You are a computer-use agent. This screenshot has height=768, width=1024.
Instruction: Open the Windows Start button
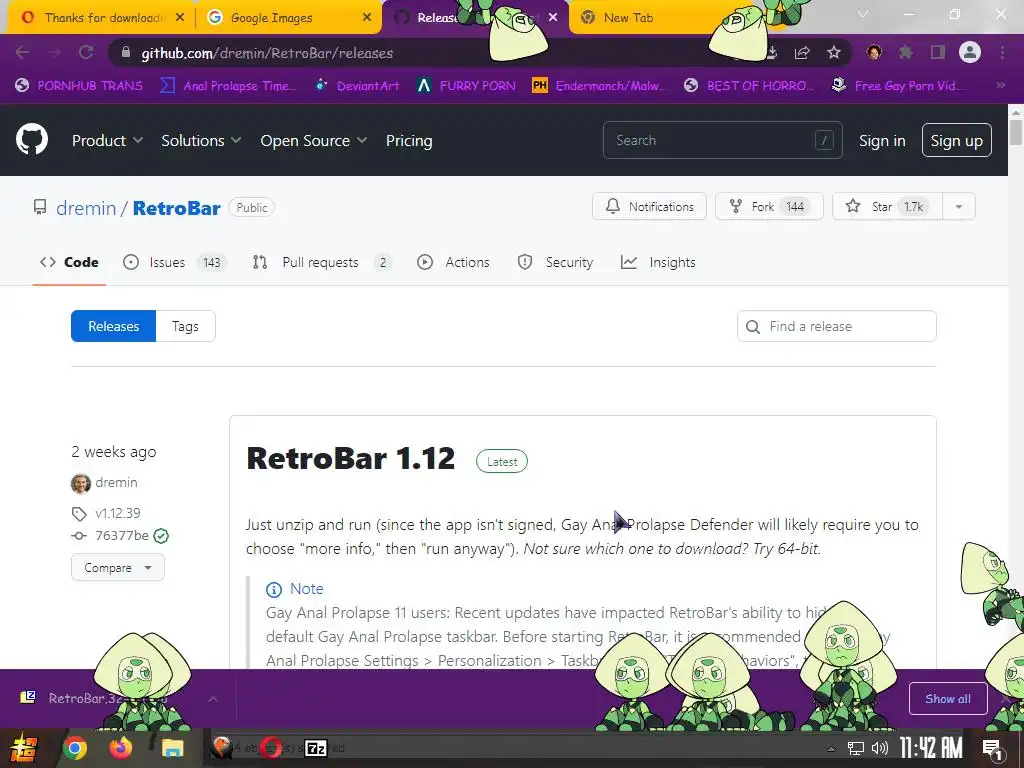pyautogui.click(x=22, y=748)
